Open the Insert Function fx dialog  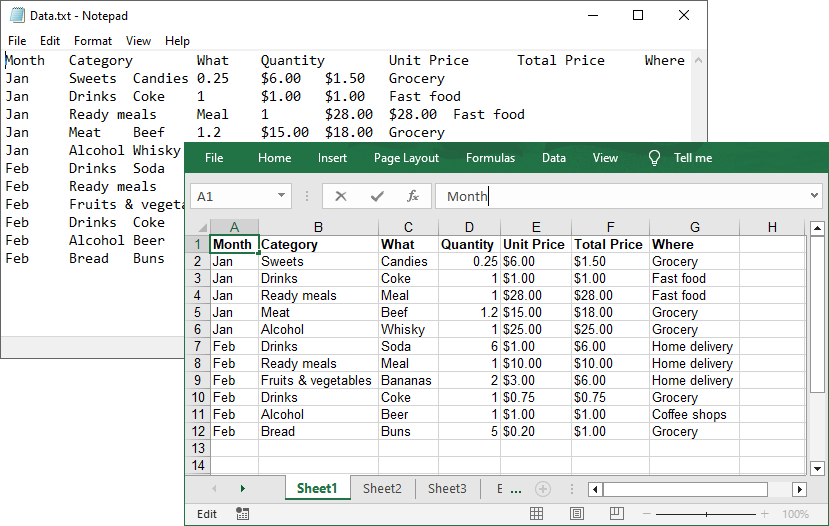click(412, 196)
